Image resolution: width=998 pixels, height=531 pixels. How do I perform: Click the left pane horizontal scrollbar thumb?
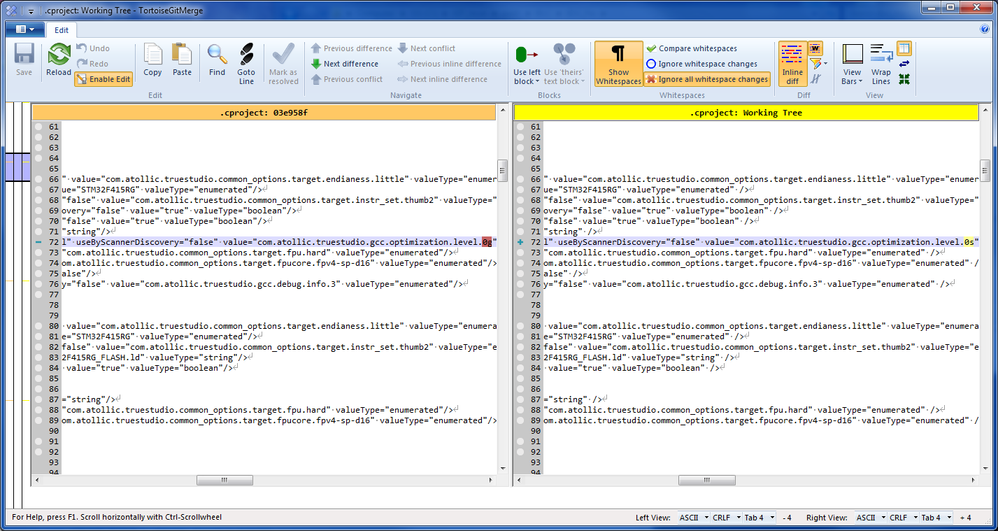coord(225,480)
